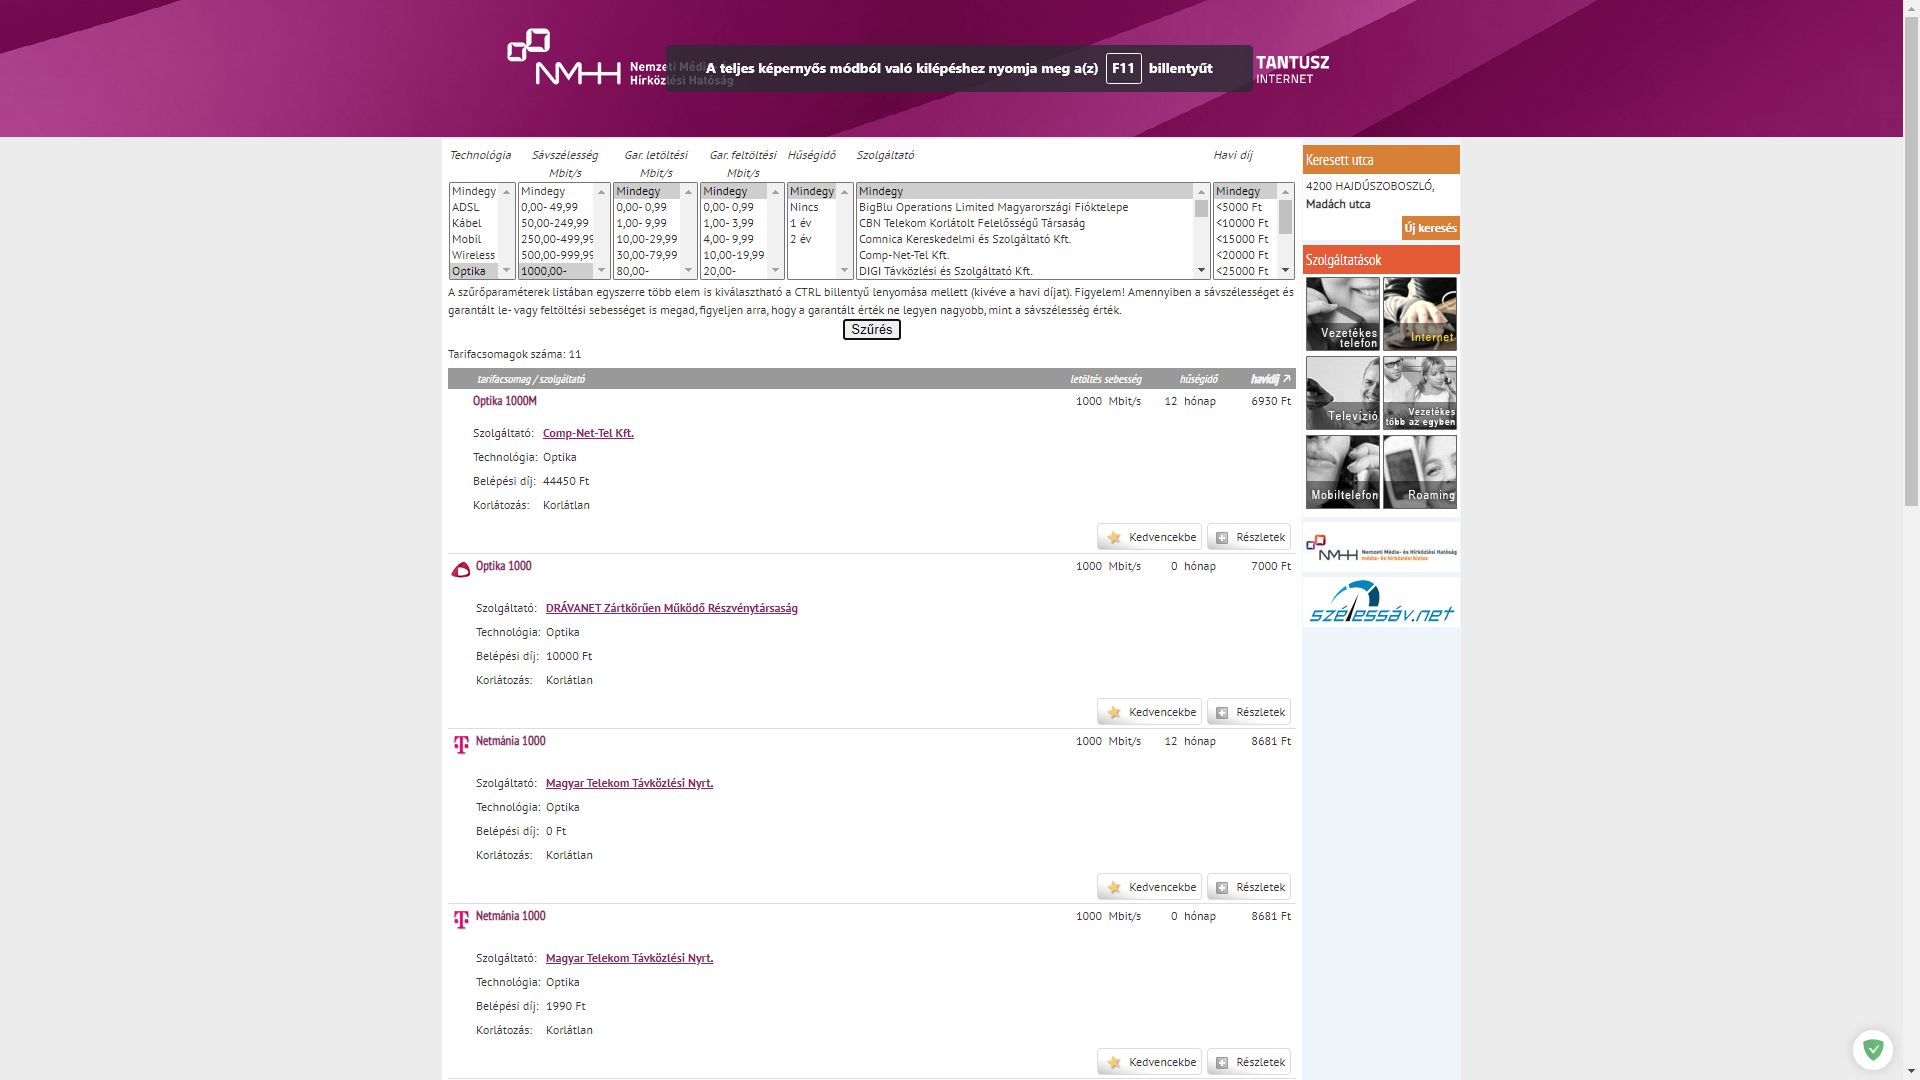Screen dimensions: 1920x1080
Task: Select 2 év in Hűségidő list
Action: click(812, 239)
